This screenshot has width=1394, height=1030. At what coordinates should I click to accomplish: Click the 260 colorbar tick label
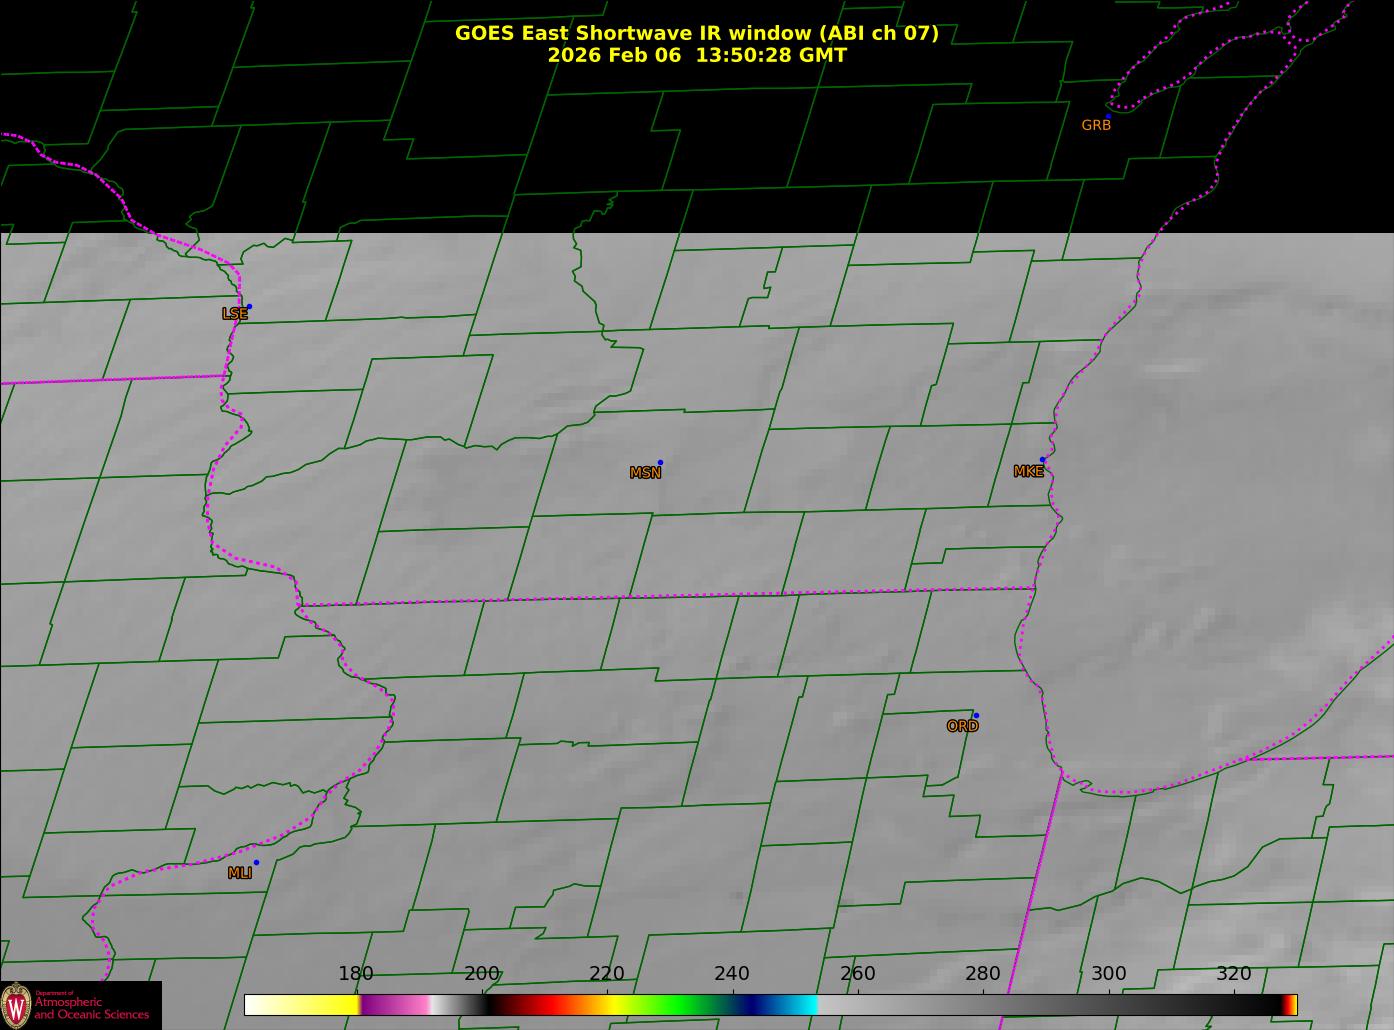coord(858,974)
